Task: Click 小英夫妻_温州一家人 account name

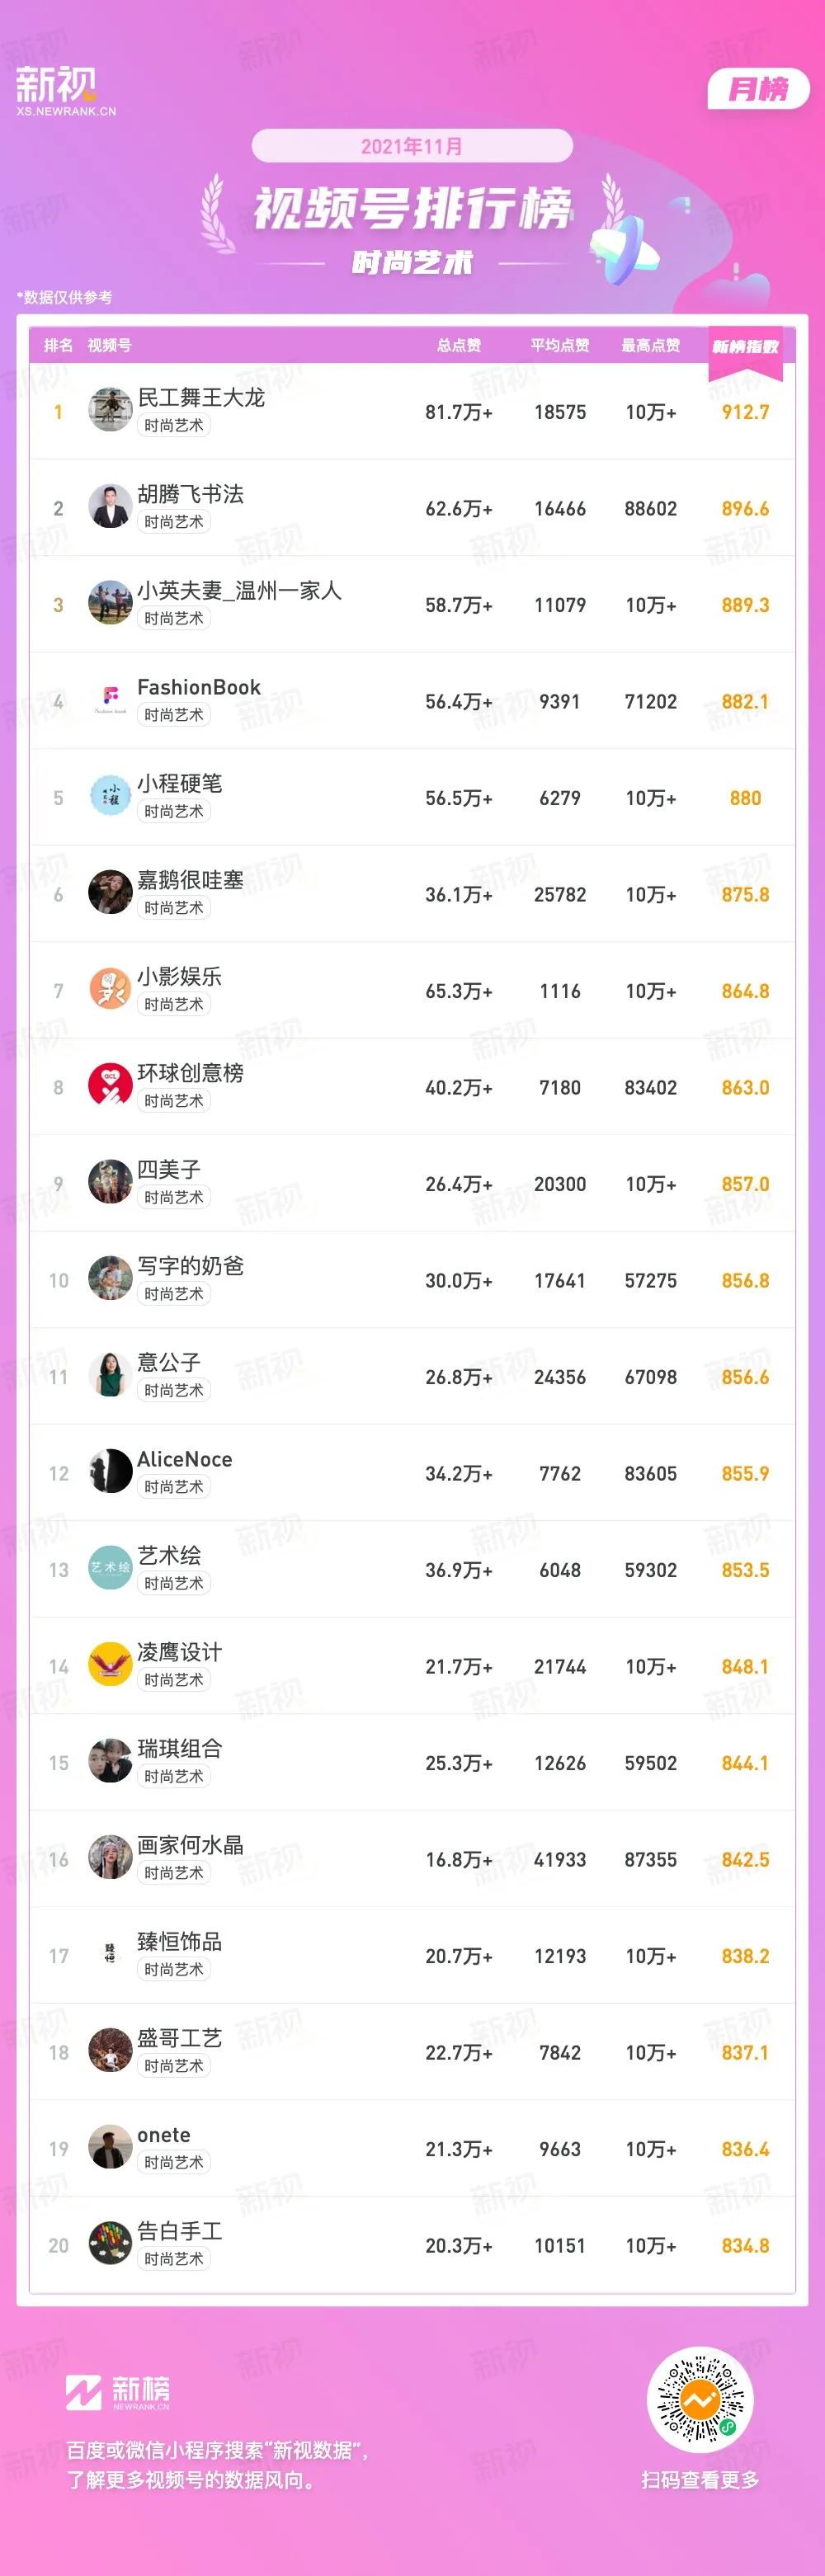Action: pos(239,591)
